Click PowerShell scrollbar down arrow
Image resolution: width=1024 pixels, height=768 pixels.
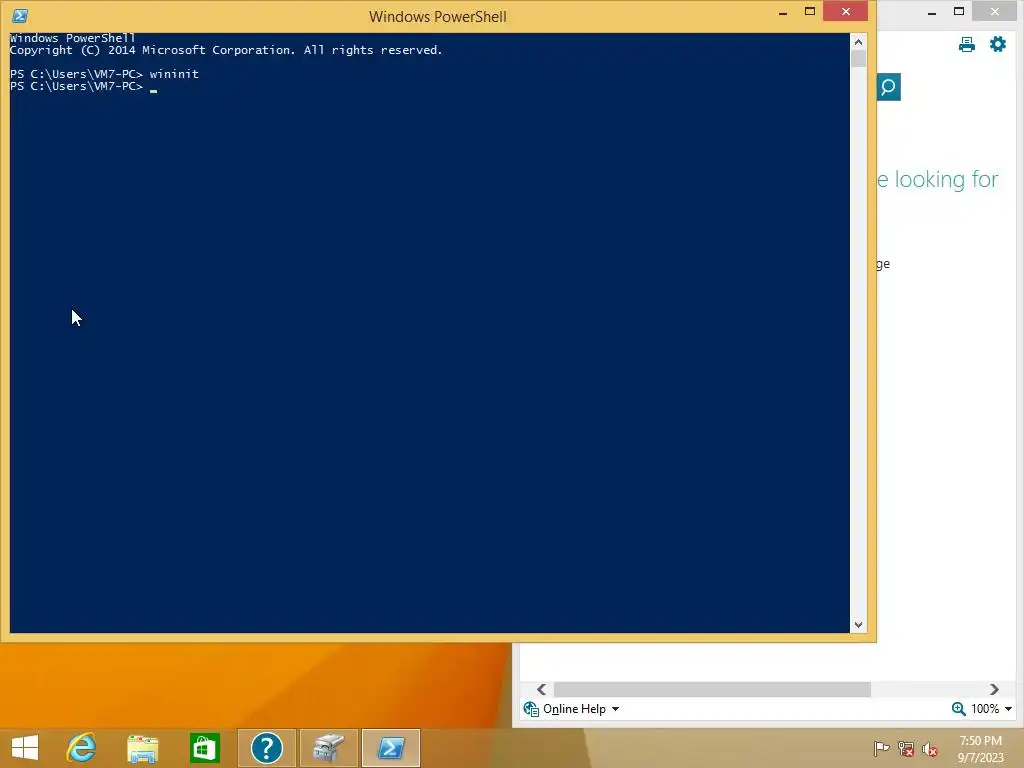pyautogui.click(x=858, y=625)
